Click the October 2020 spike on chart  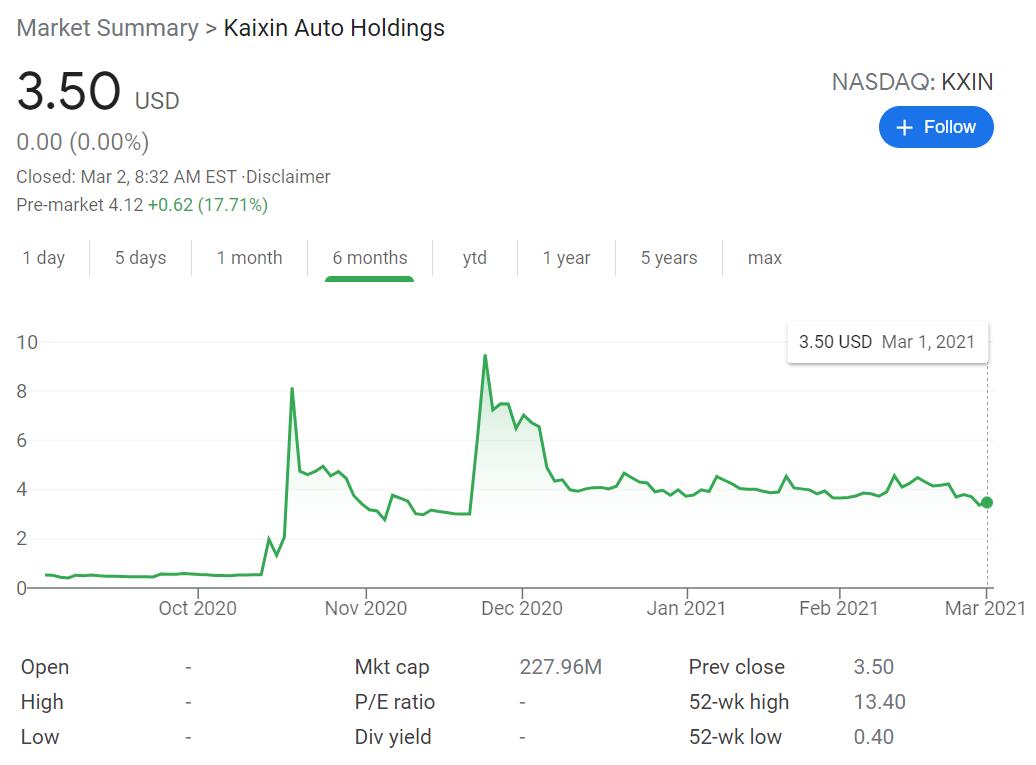[x=292, y=389]
